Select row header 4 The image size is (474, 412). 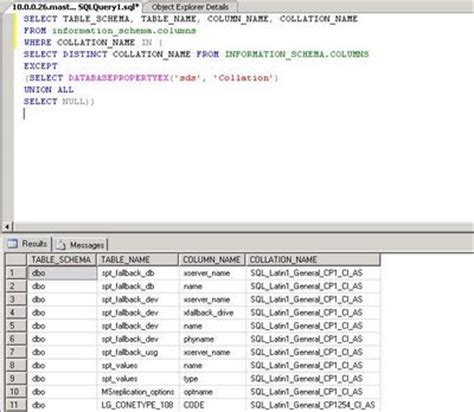[16, 313]
